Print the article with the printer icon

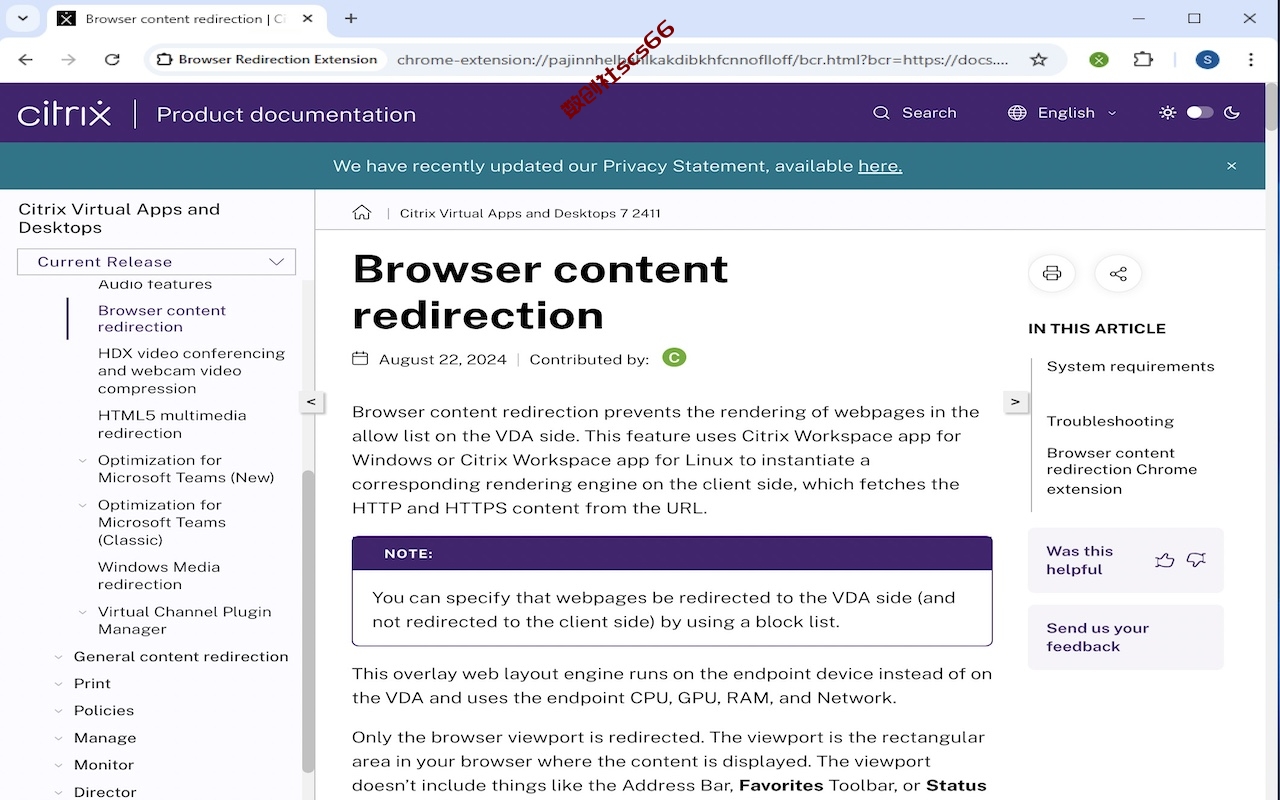(x=1052, y=273)
